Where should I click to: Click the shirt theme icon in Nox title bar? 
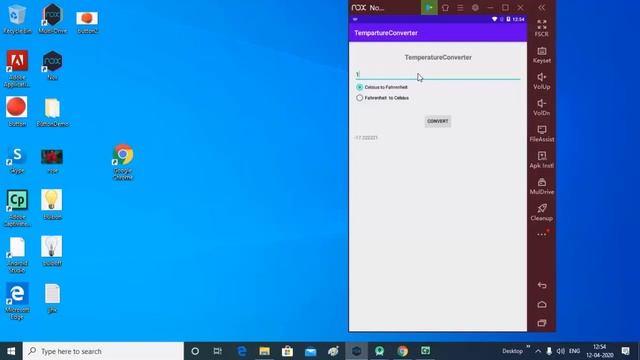pyautogui.click(x=445, y=7)
